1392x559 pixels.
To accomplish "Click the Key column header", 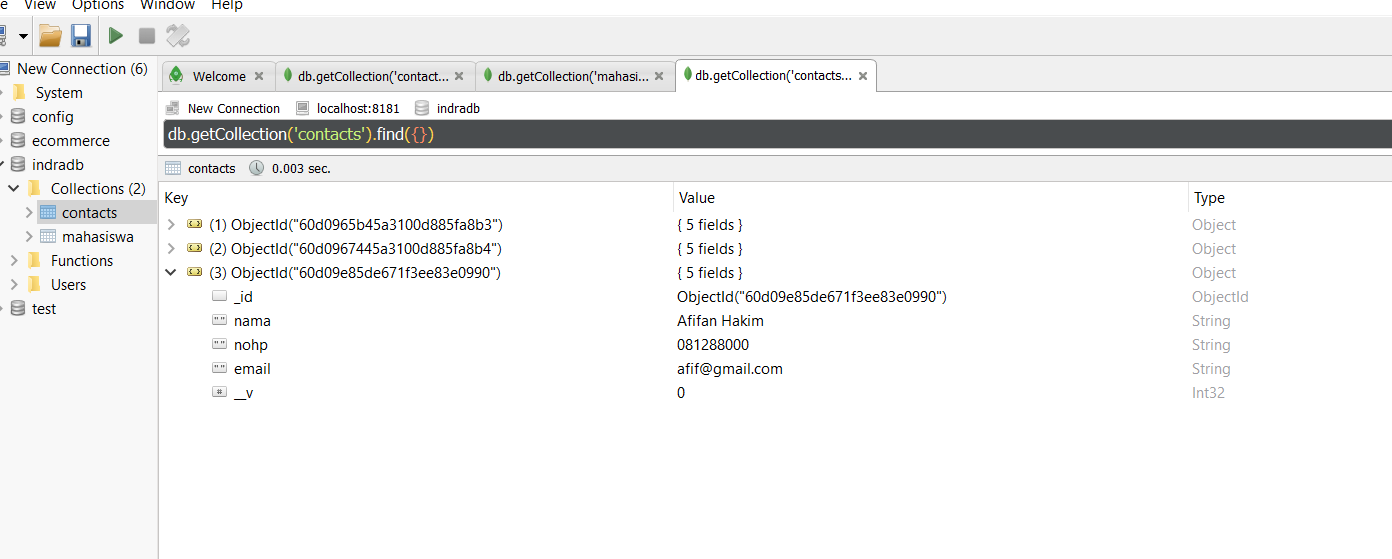I will 417,198.
